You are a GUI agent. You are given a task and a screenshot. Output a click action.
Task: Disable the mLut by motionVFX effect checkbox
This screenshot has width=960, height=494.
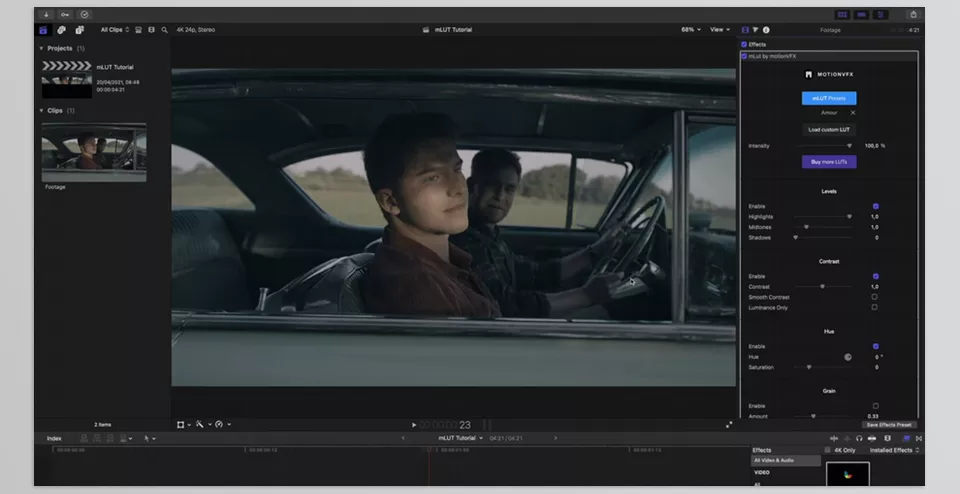pyautogui.click(x=744, y=56)
